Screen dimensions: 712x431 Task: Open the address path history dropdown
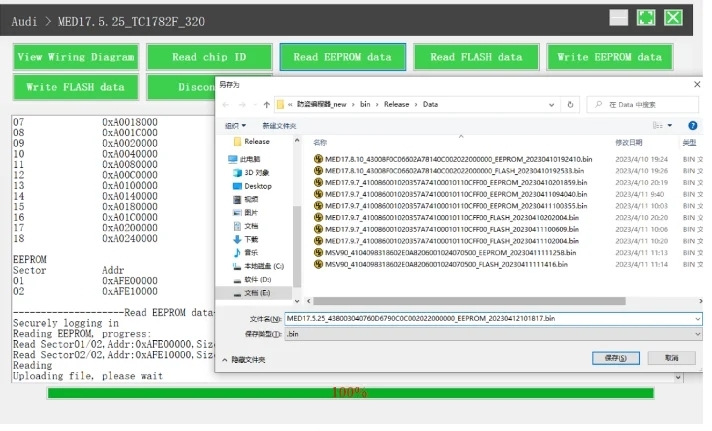coord(551,105)
